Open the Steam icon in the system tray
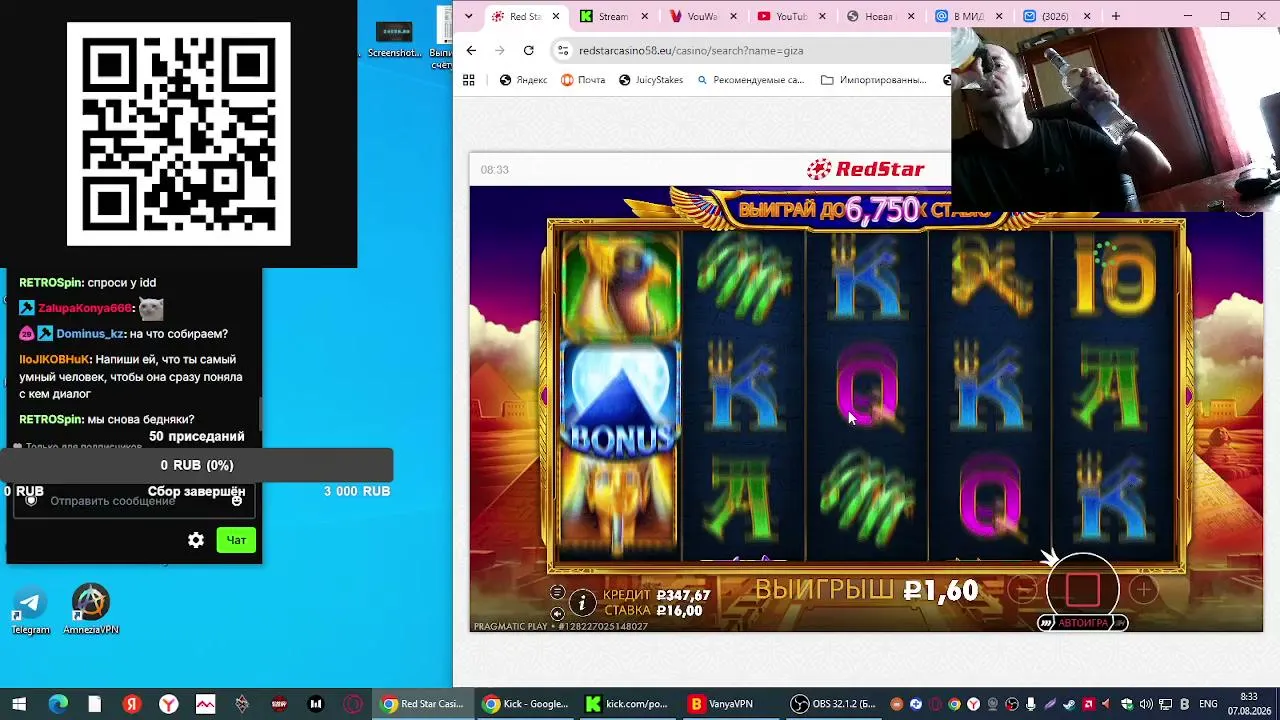This screenshot has height=720, width=1280. [1070, 704]
